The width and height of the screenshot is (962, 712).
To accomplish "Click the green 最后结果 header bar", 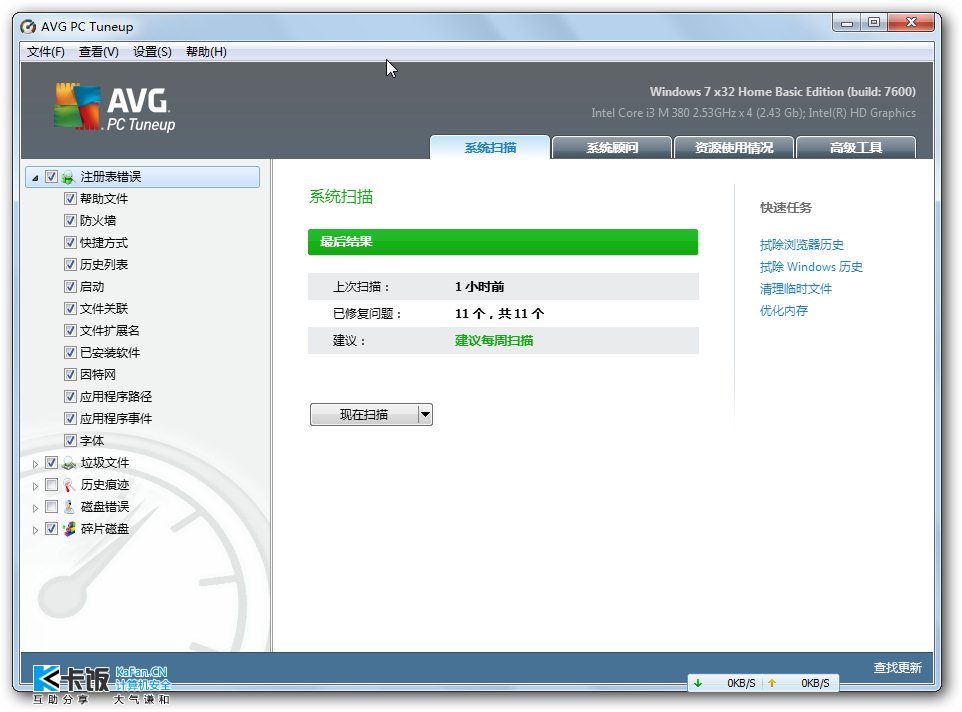I will pos(502,242).
